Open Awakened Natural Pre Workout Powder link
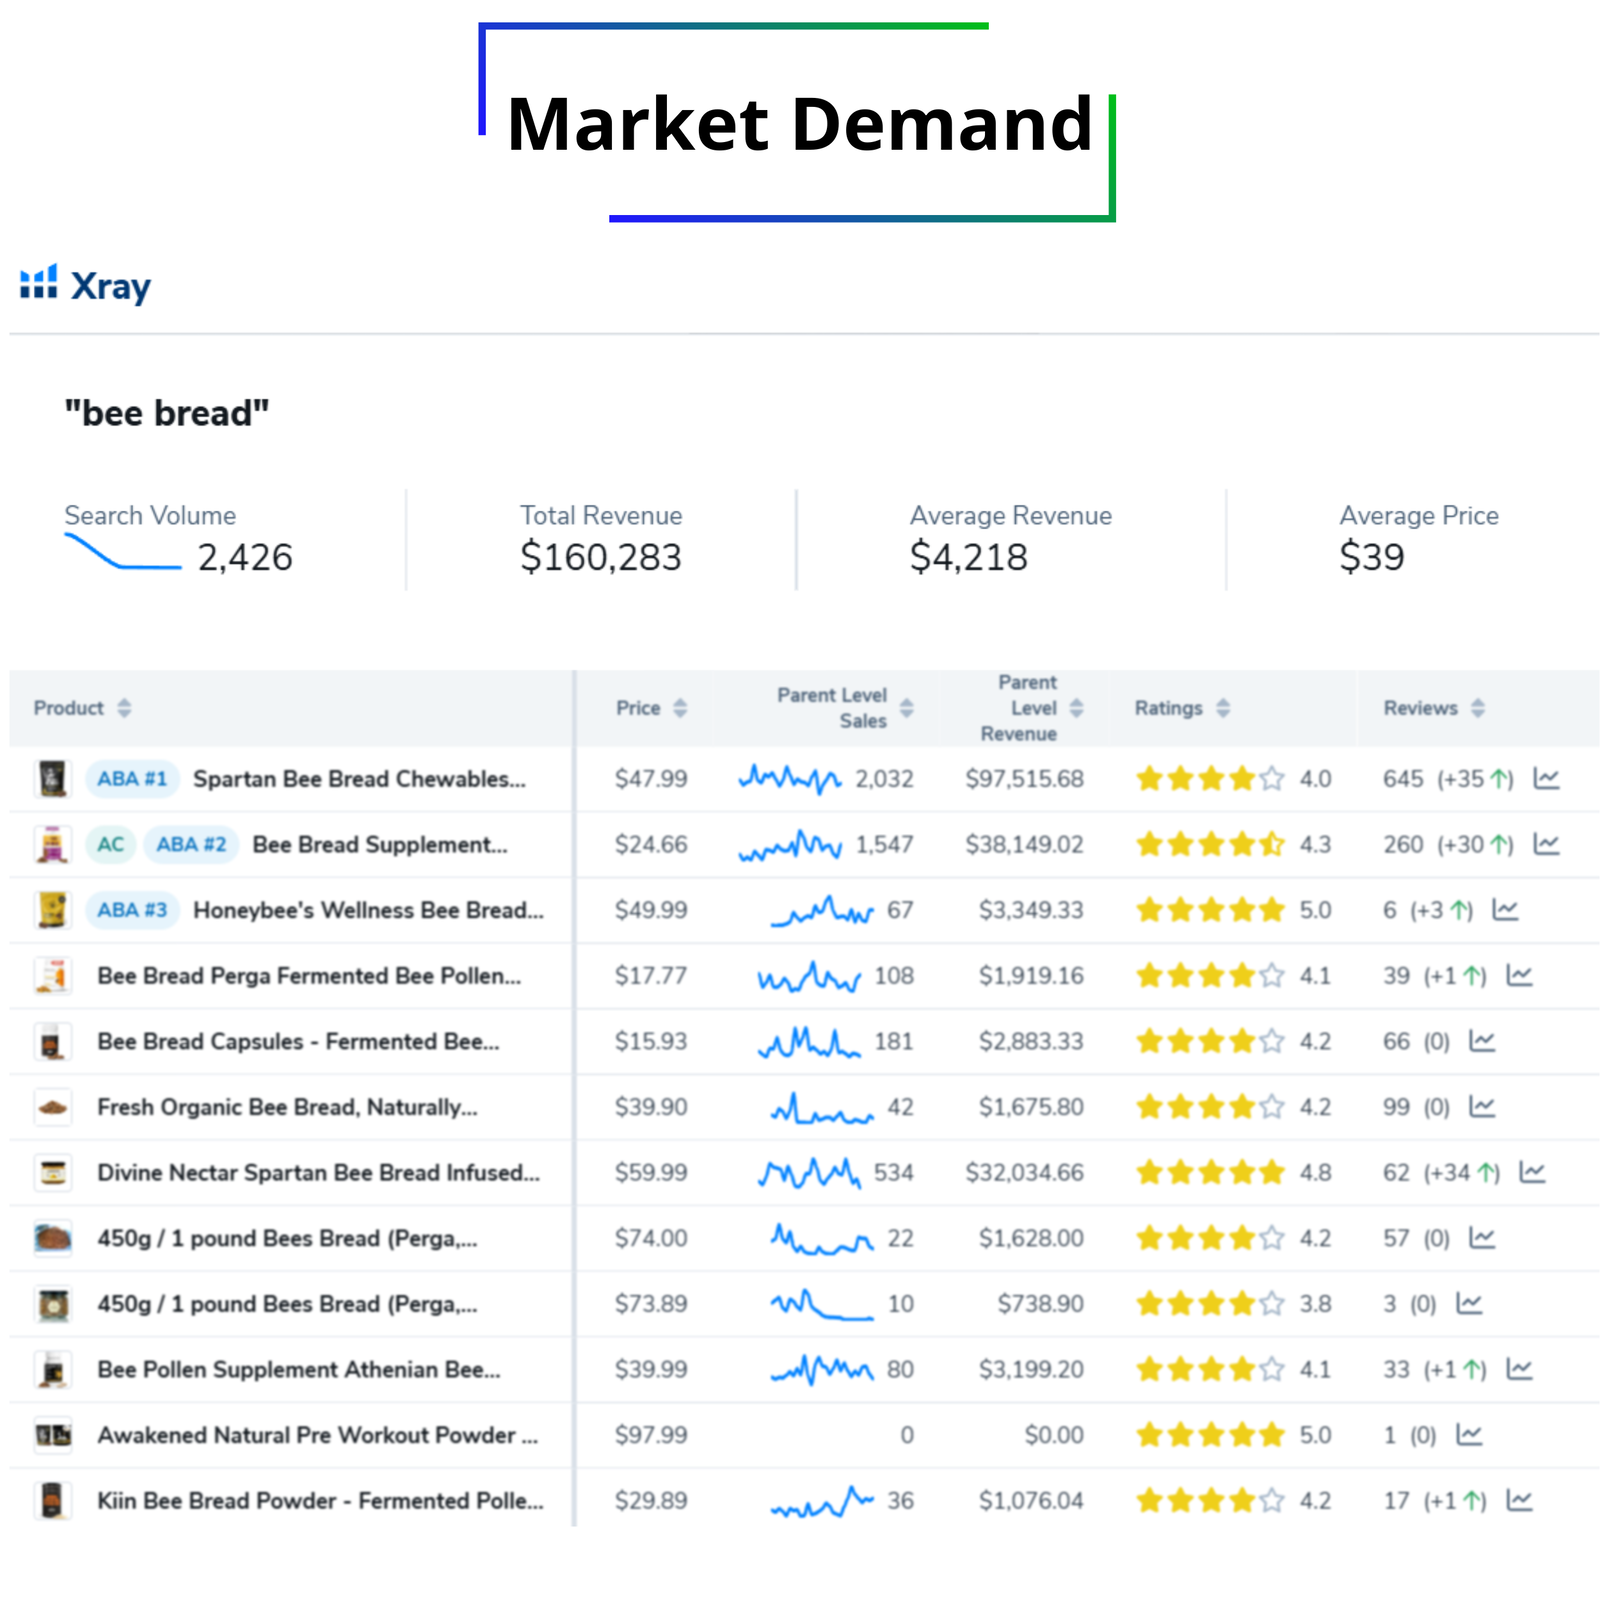Screen dimensions: 1600x1600 317,1435
